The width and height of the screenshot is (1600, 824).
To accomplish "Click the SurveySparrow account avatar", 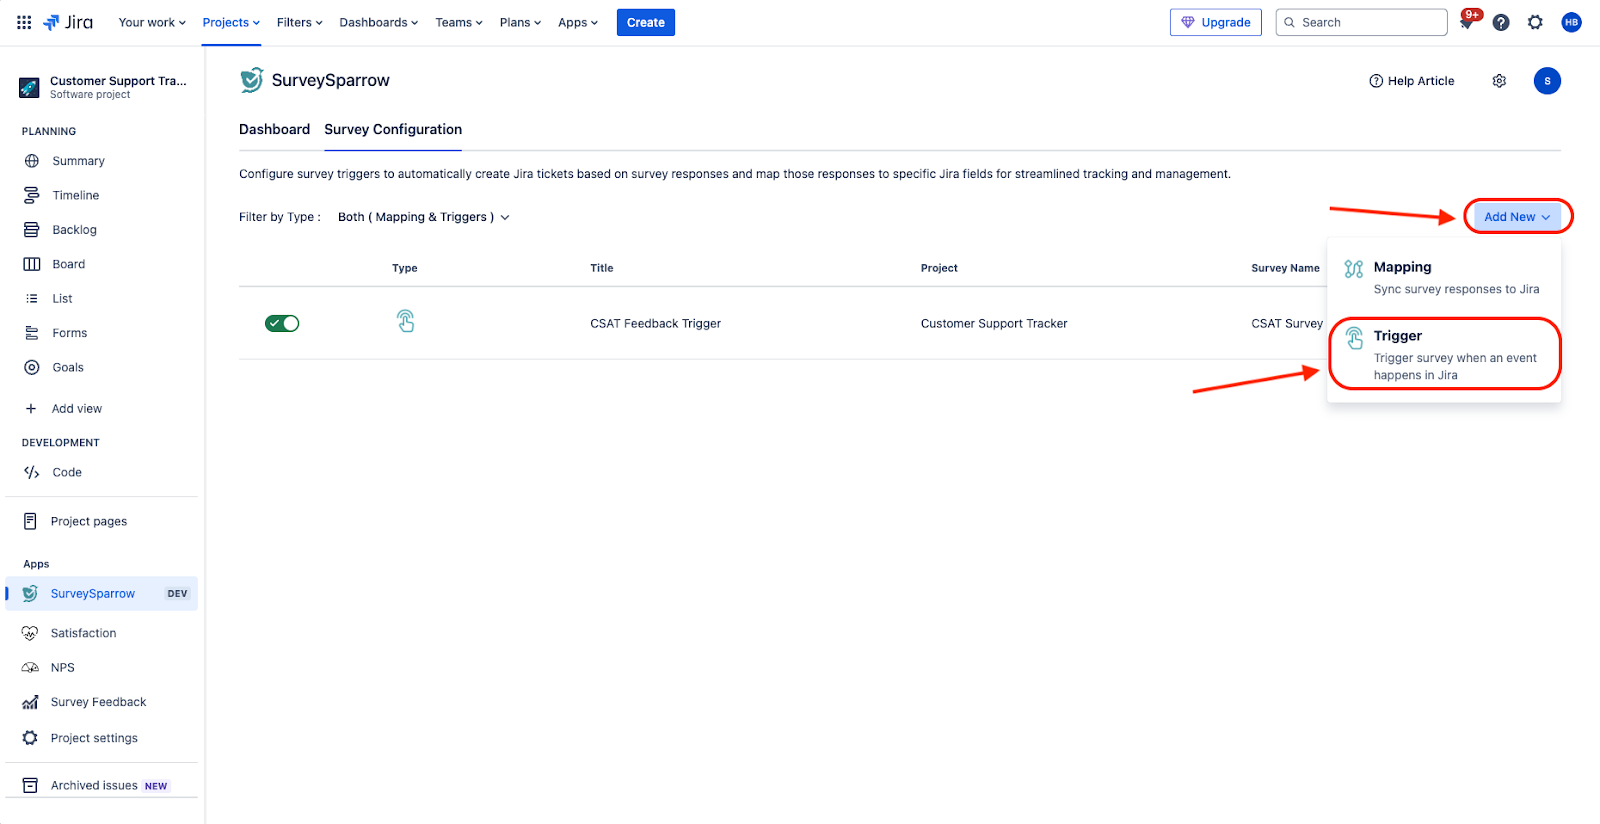I will tap(1547, 81).
